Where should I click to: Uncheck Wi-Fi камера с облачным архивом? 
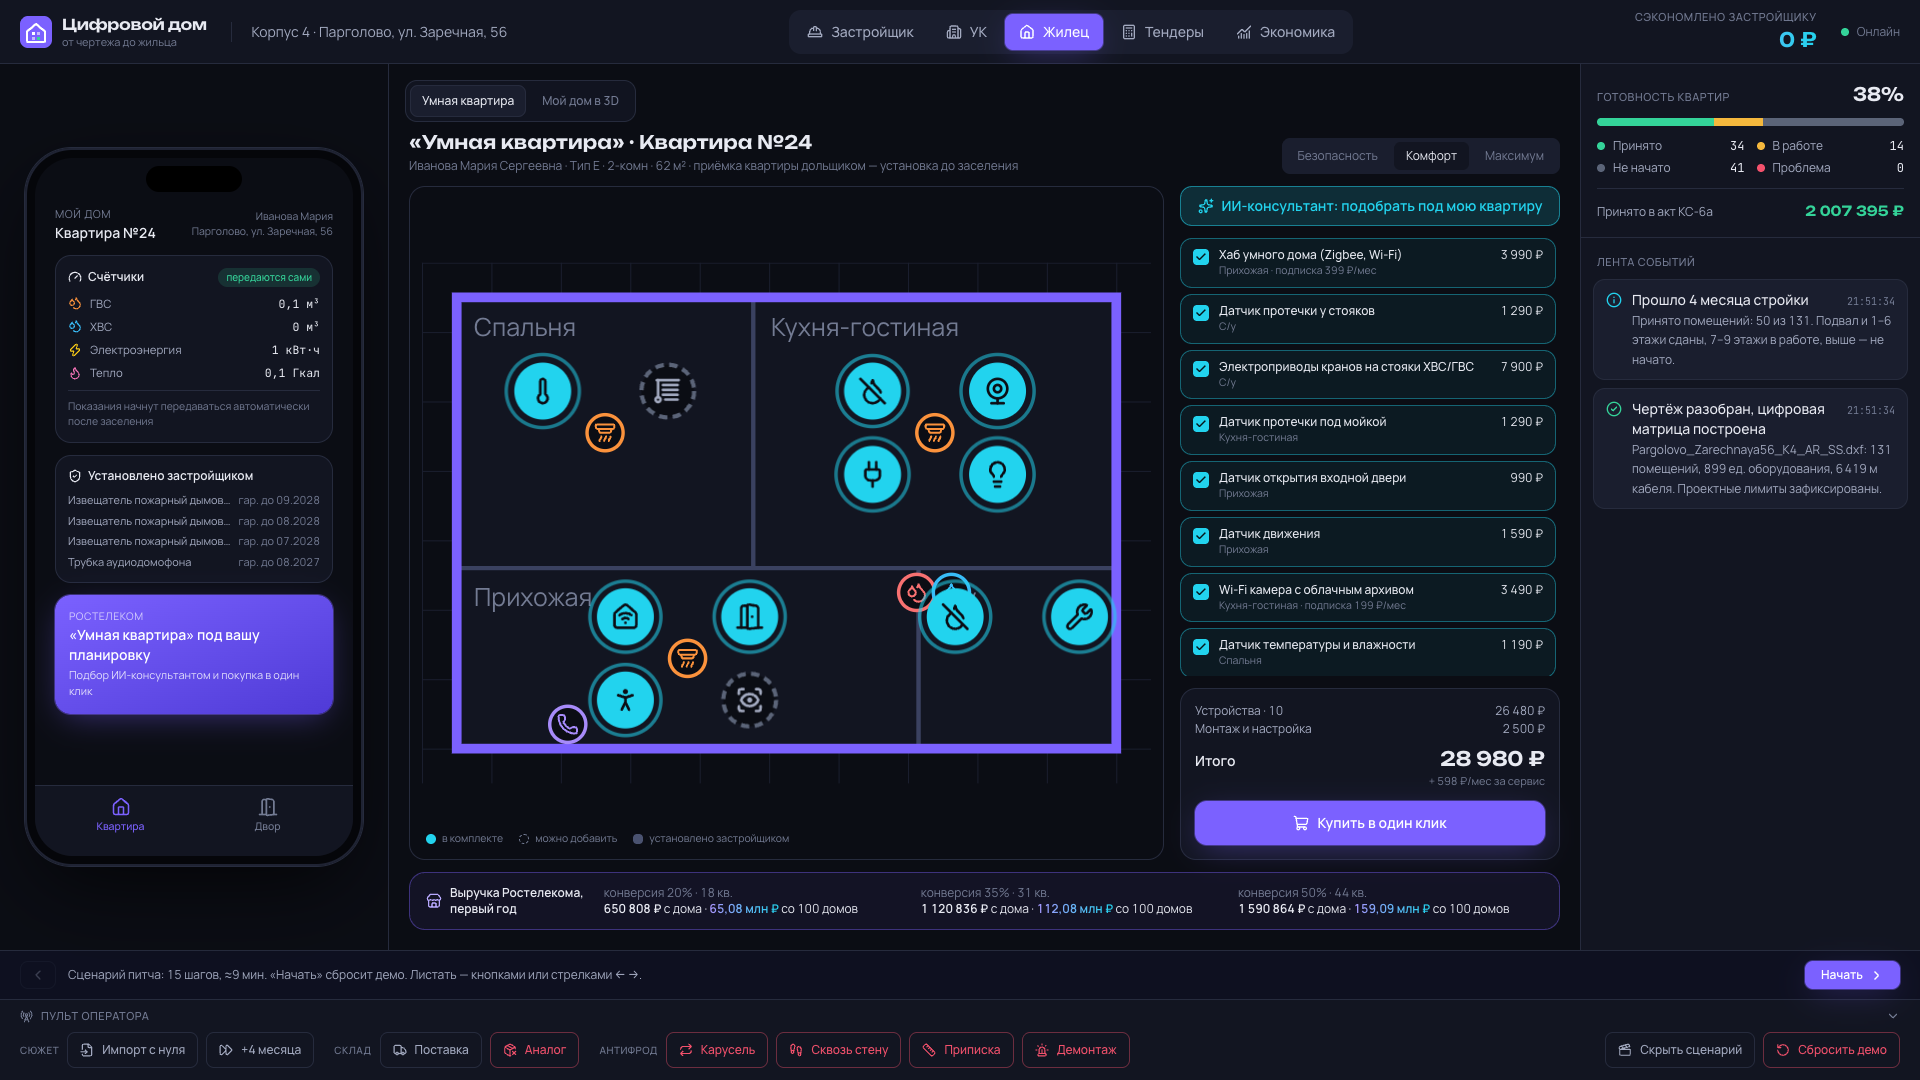(x=1201, y=592)
